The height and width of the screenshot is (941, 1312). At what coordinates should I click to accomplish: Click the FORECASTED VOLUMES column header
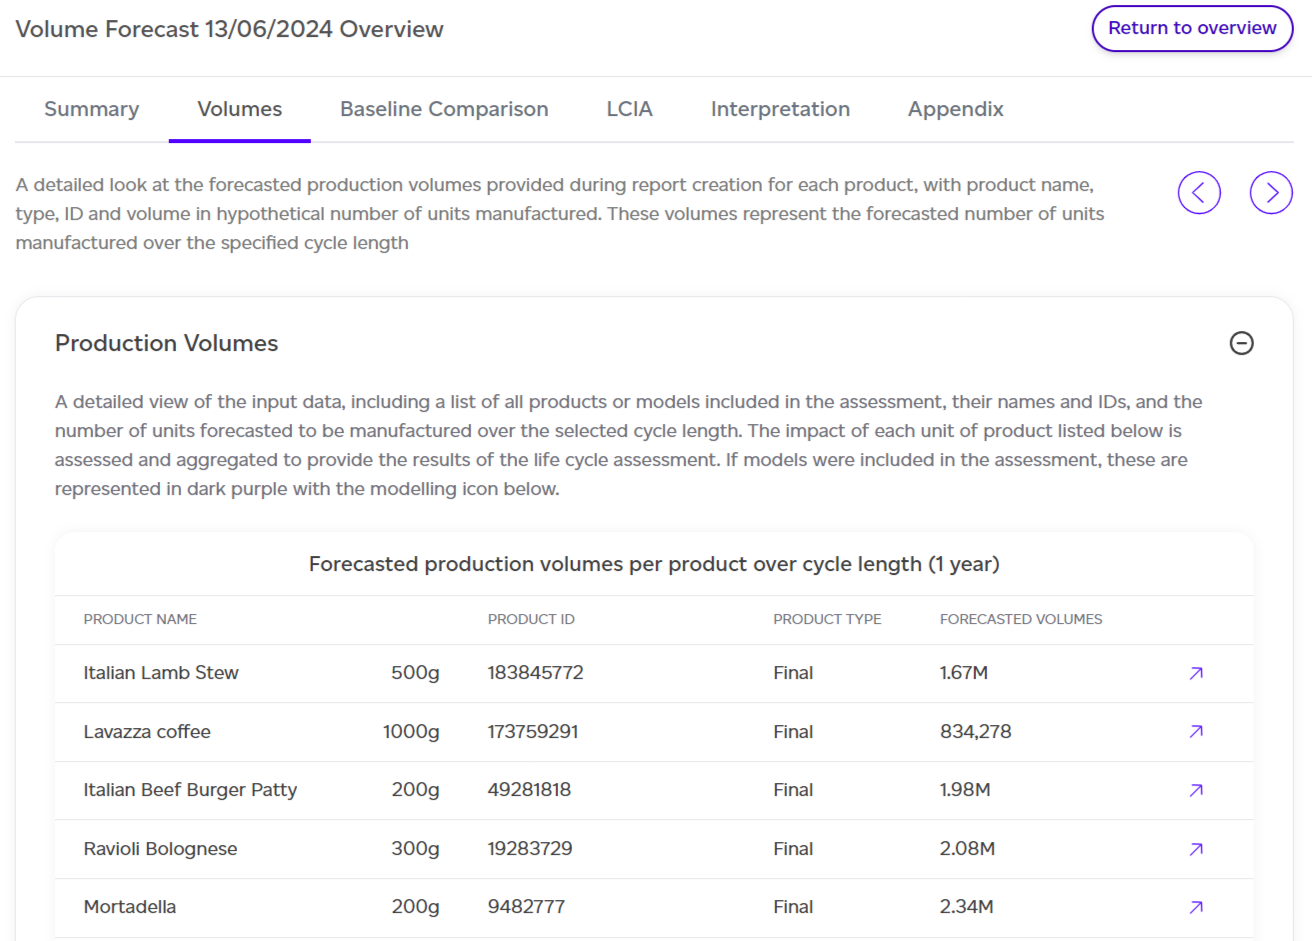point(1021,619)
